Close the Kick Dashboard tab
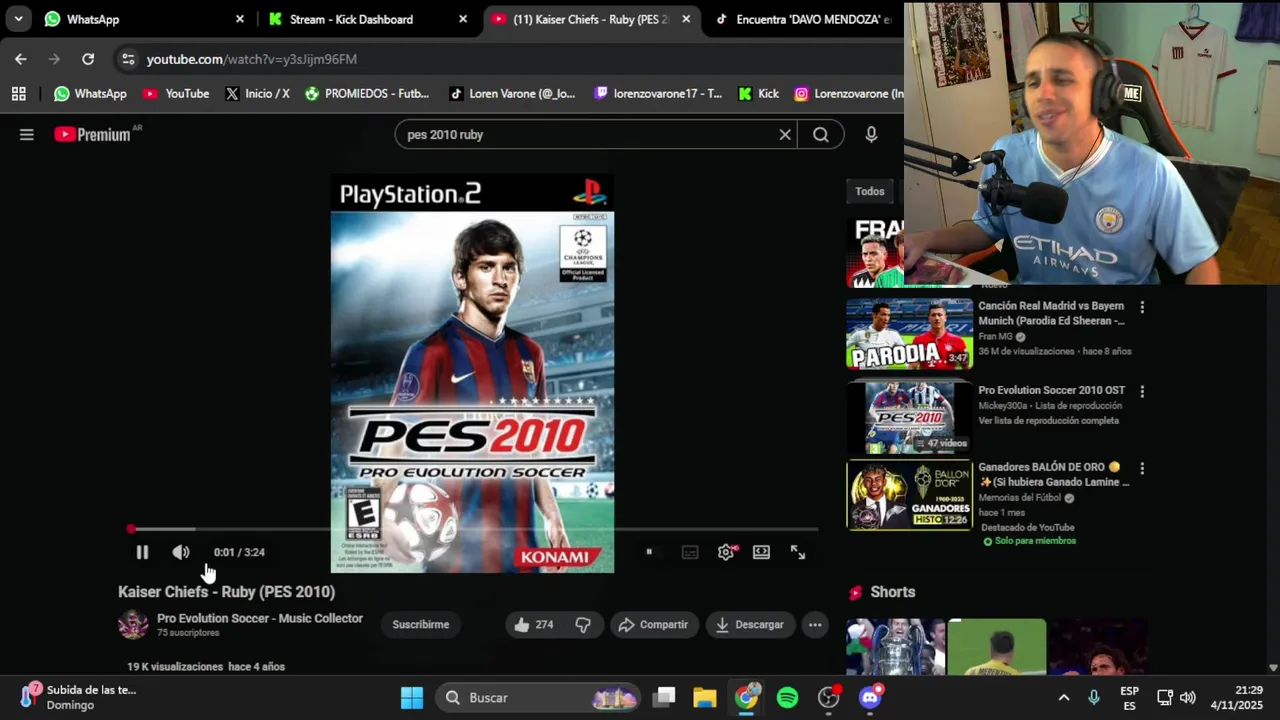Screen dimensions: 1280x720 click(463, 19)
